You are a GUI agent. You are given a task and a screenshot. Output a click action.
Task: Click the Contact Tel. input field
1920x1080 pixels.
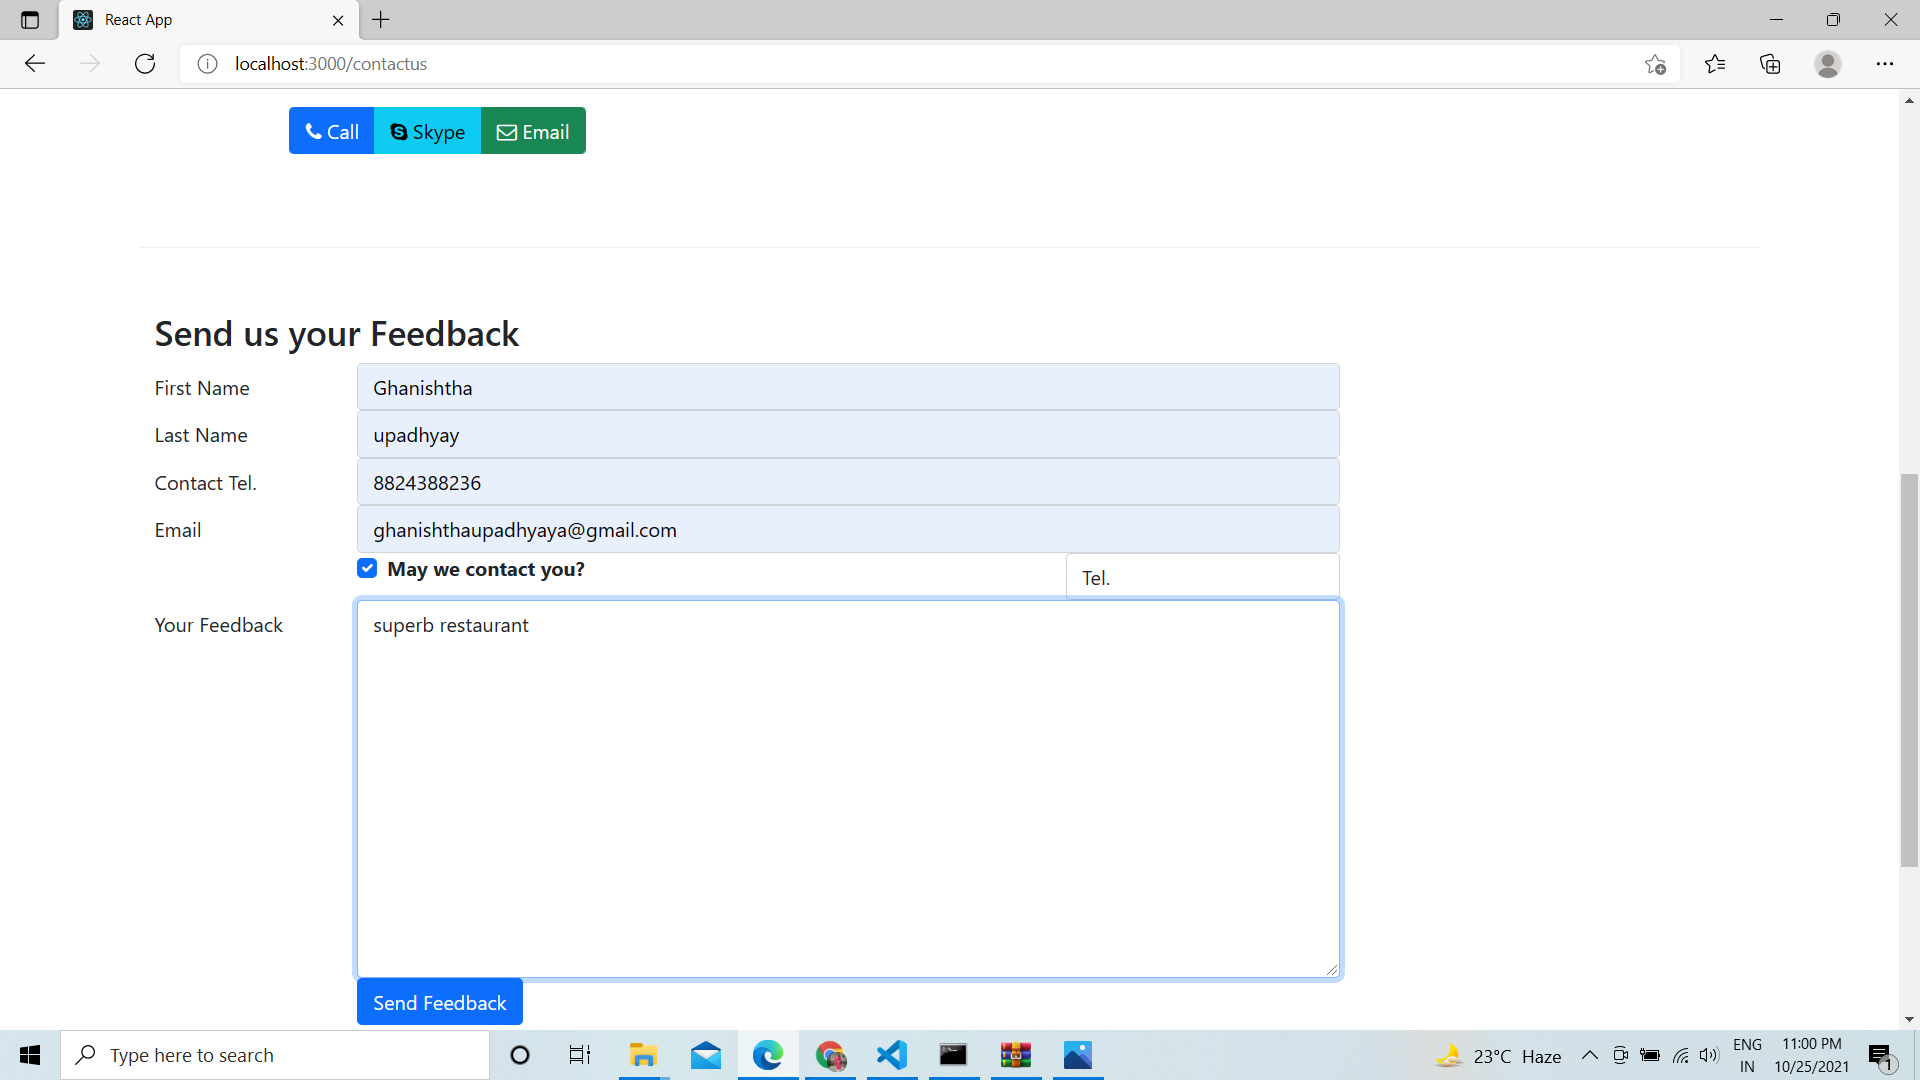pyautogui.click(x=848, y=482)
